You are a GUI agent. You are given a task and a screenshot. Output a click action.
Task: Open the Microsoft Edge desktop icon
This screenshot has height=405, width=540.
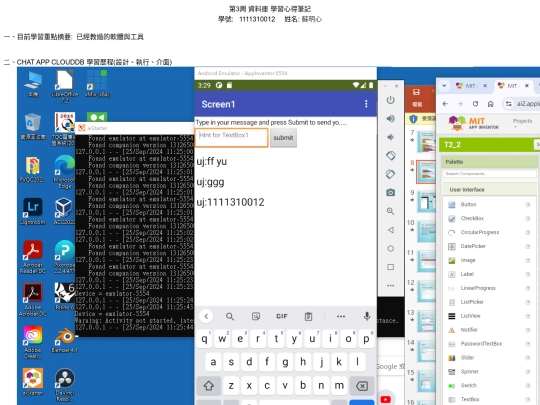click(64, 172)
